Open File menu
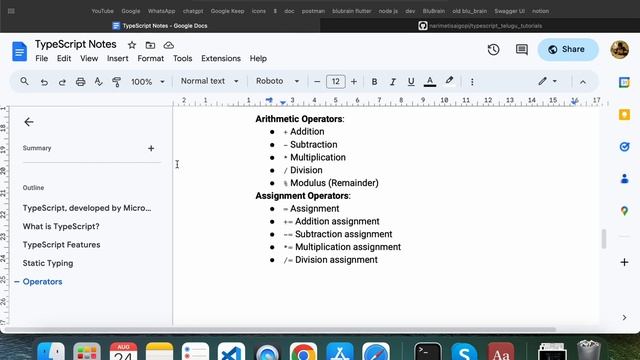Viewport: 640px width, 360px height. pos(42,58)
